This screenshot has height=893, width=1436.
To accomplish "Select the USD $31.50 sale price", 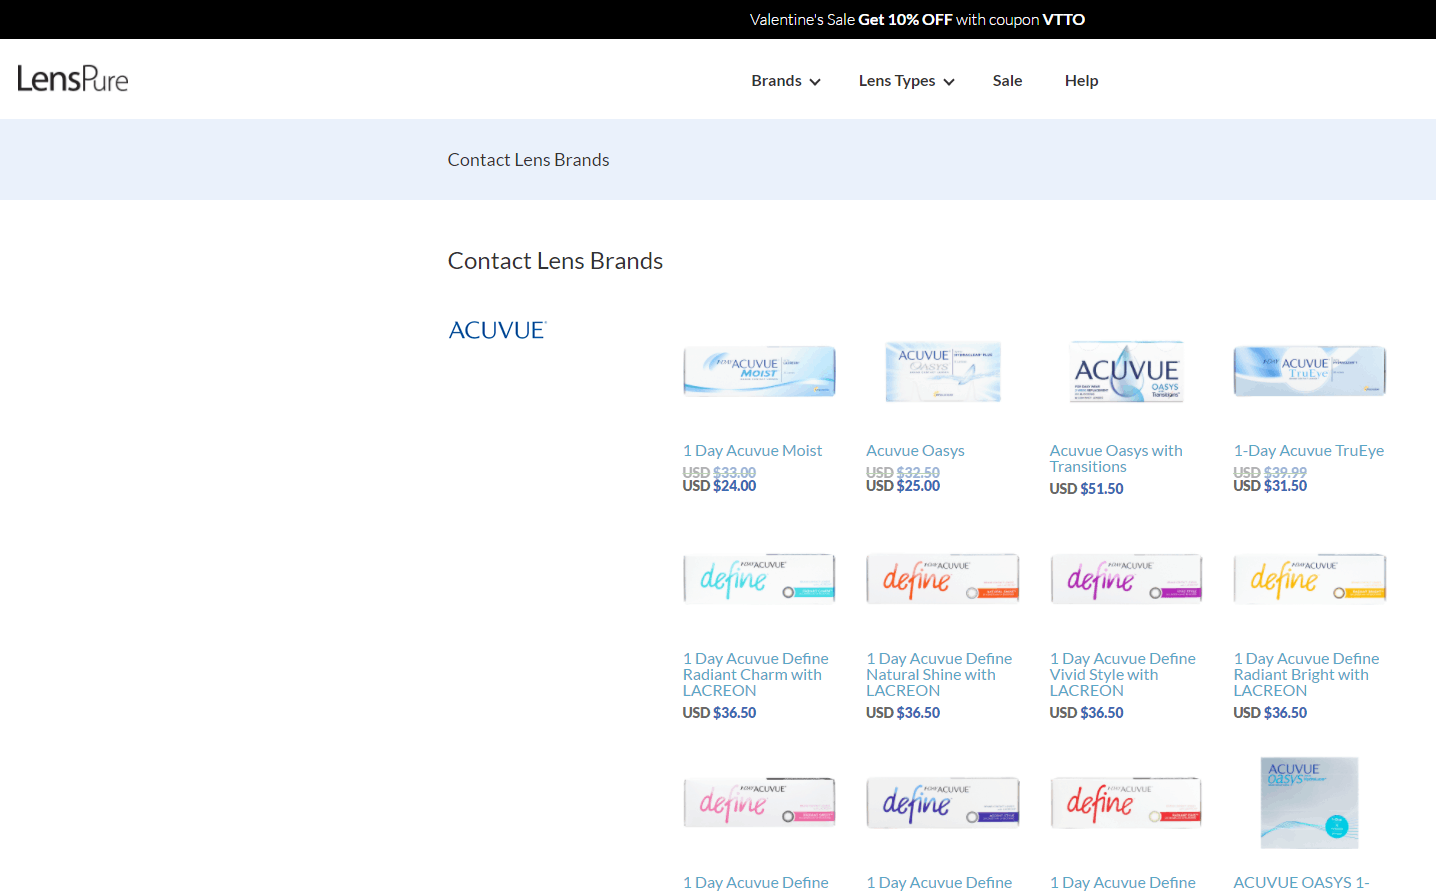I will pyautogui.click(x=1270, y=486).
